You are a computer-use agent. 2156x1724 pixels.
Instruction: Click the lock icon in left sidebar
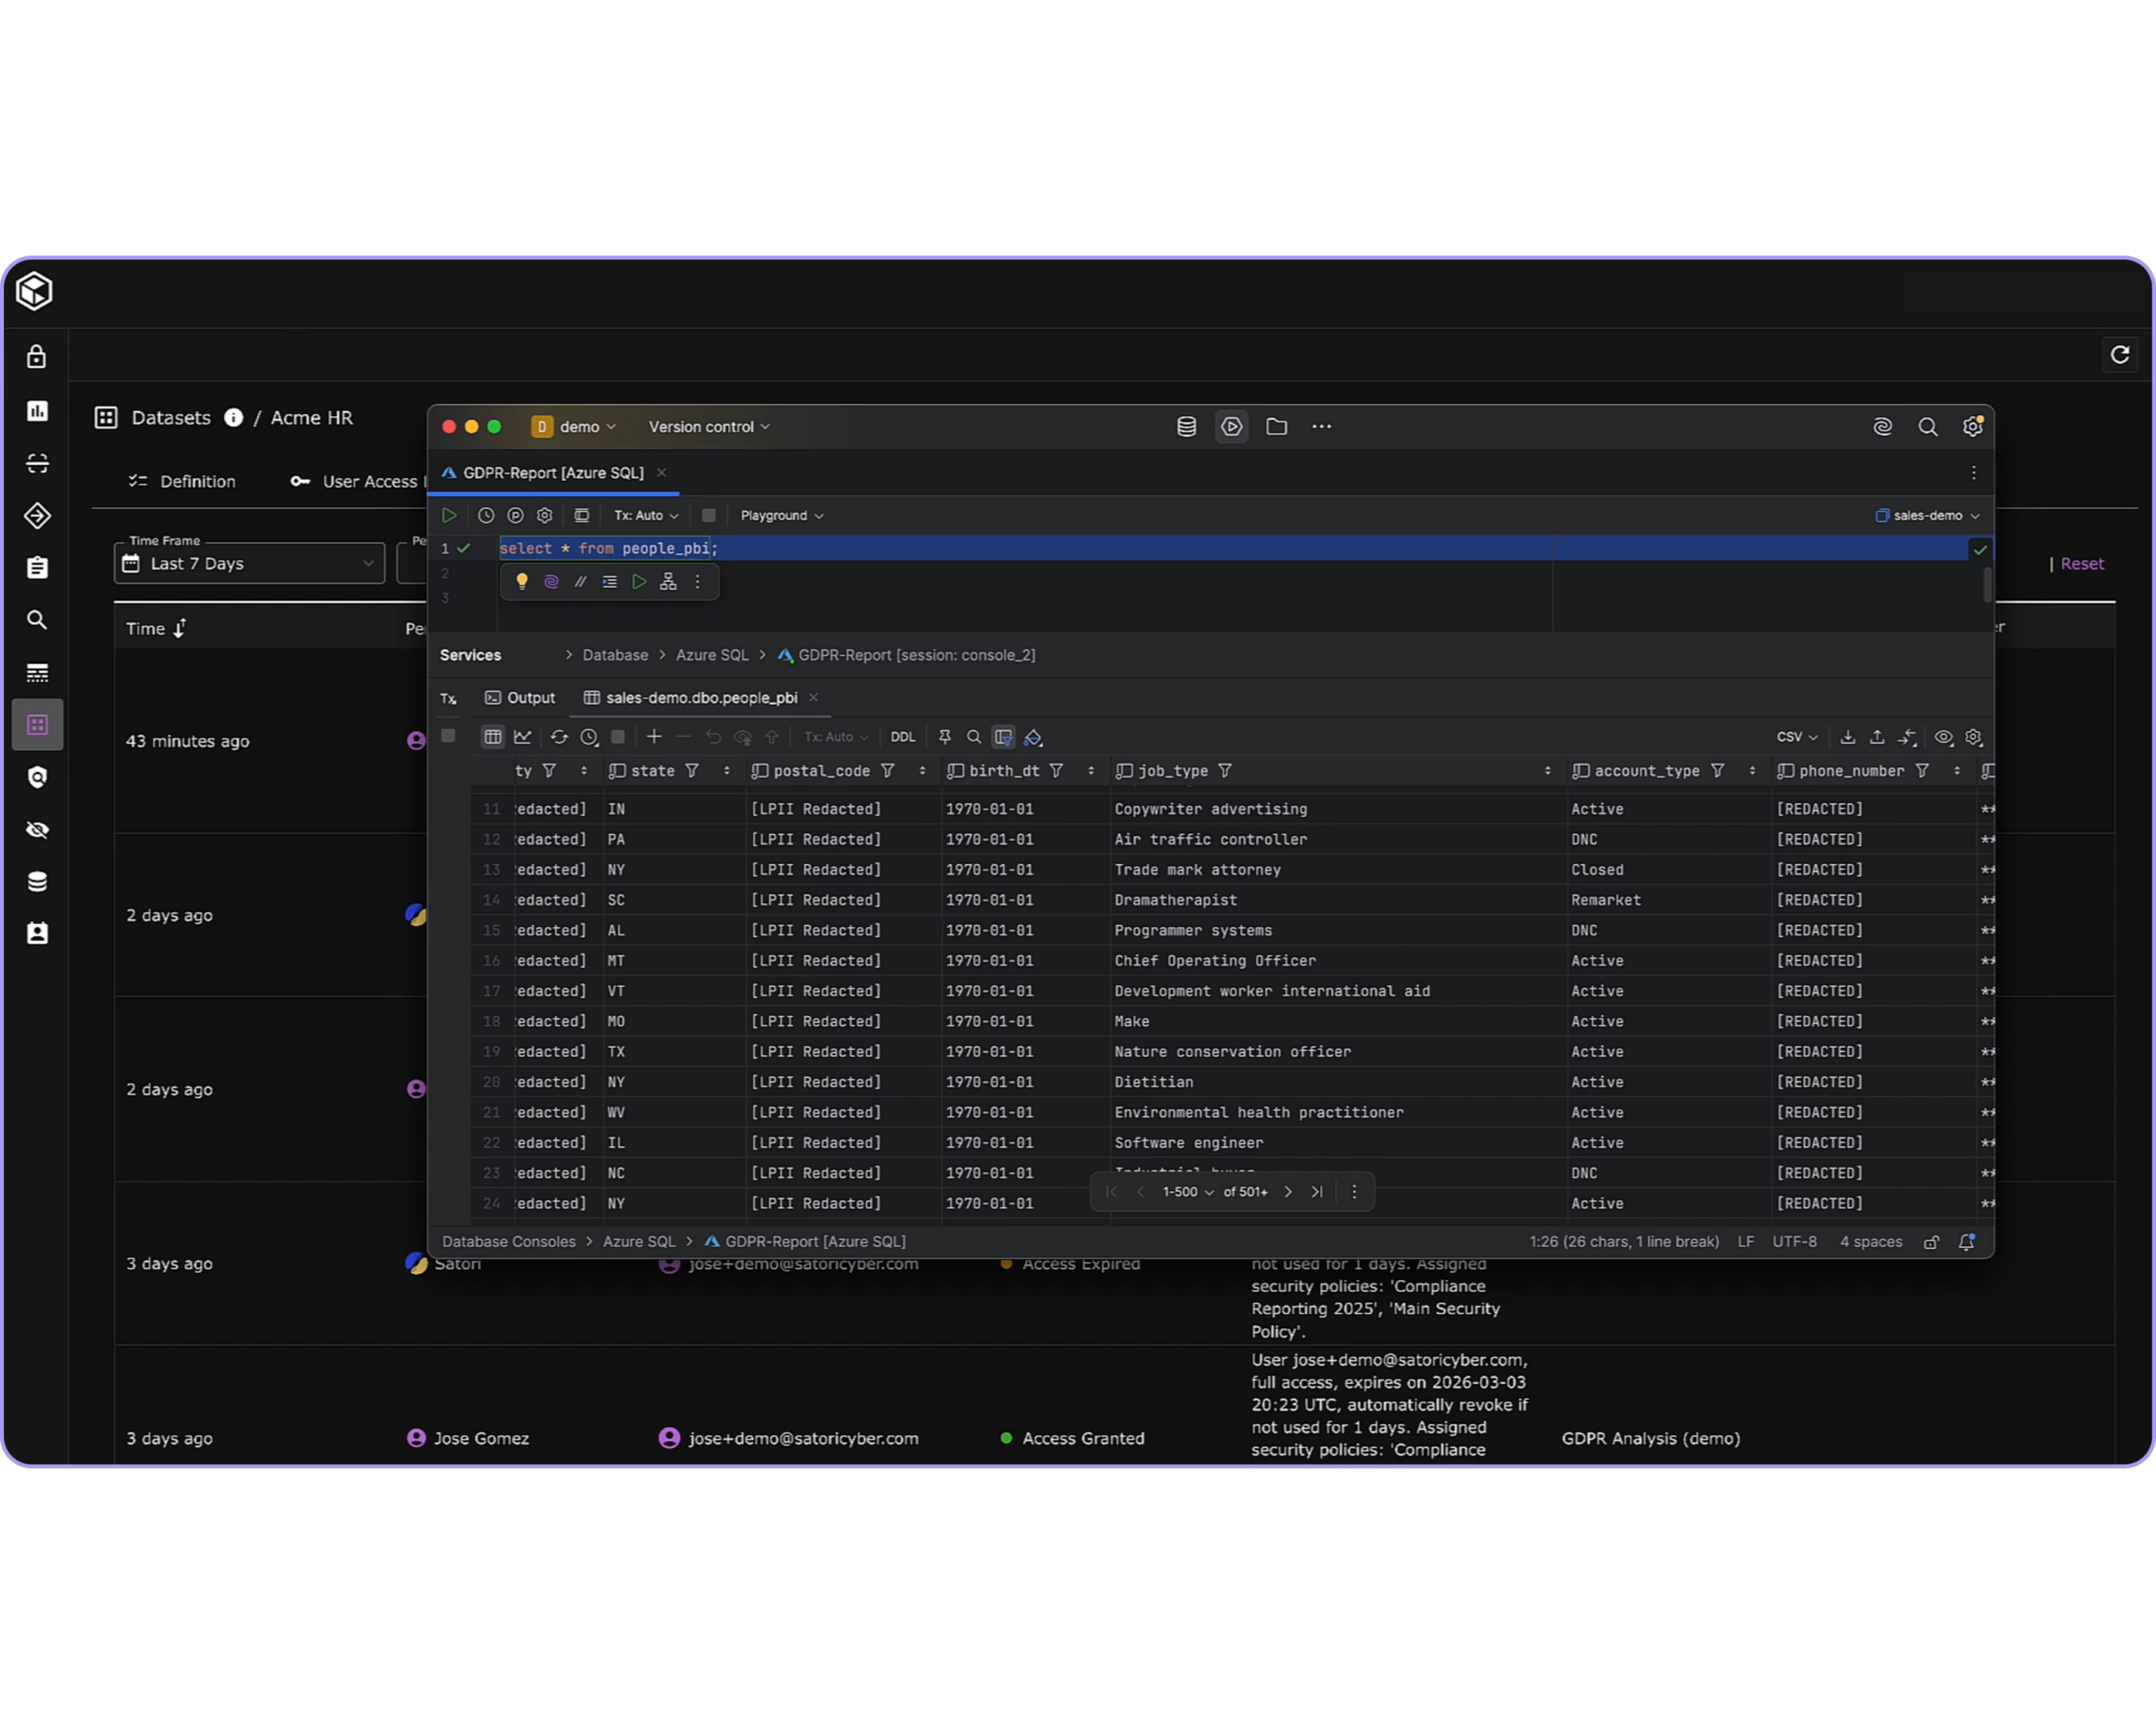[37, 357]
